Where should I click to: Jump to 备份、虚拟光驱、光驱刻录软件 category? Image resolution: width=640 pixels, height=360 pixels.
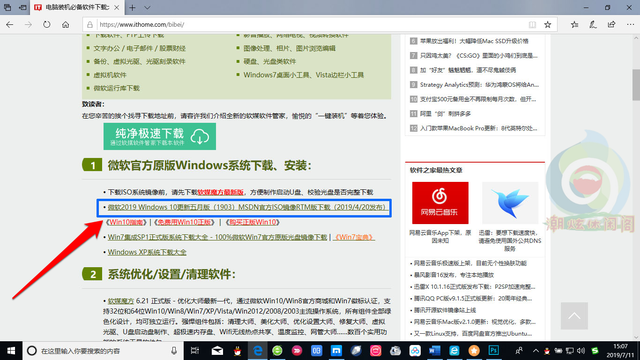140,62
